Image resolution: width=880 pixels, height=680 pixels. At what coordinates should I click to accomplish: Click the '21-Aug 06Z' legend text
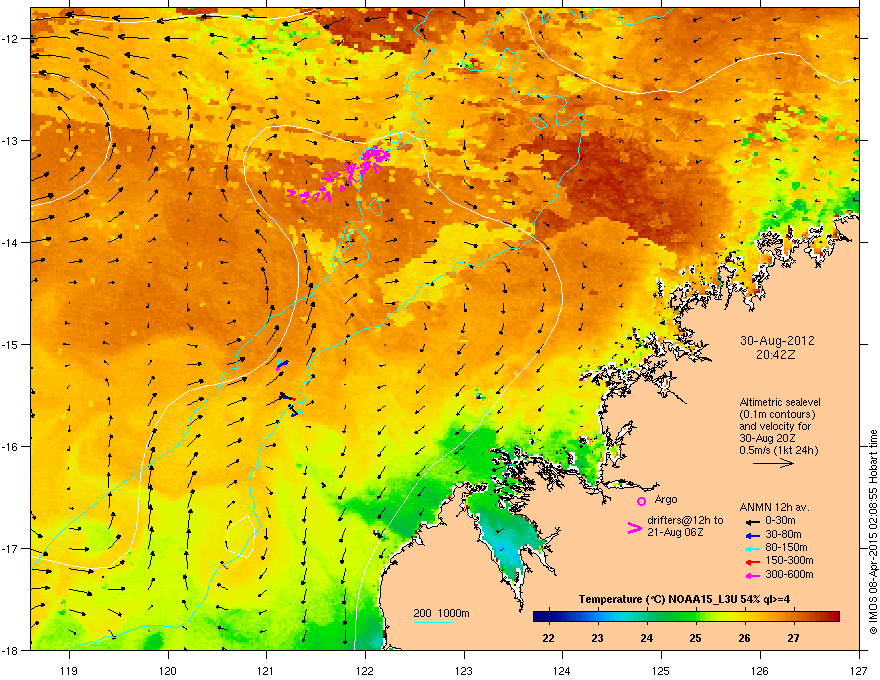(x=675, y=532)
